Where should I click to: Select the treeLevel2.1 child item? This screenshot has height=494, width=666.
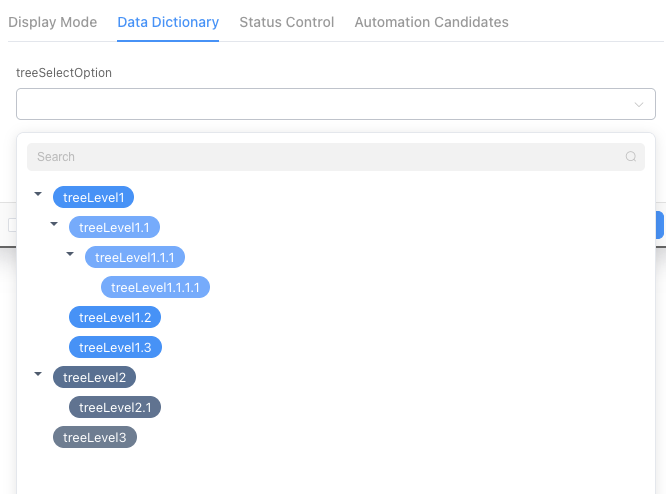pyautogui.click(x=114, y=407)
